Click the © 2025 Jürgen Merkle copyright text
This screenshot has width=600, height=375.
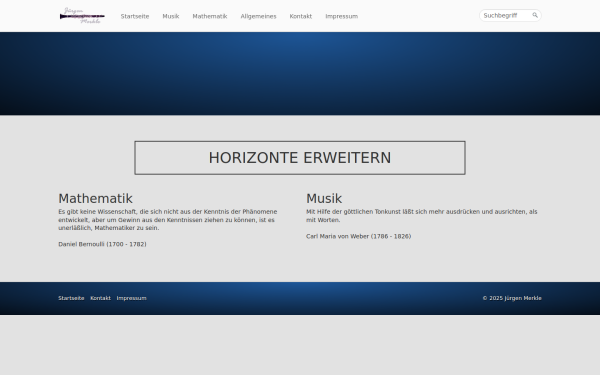click(512, 298)
